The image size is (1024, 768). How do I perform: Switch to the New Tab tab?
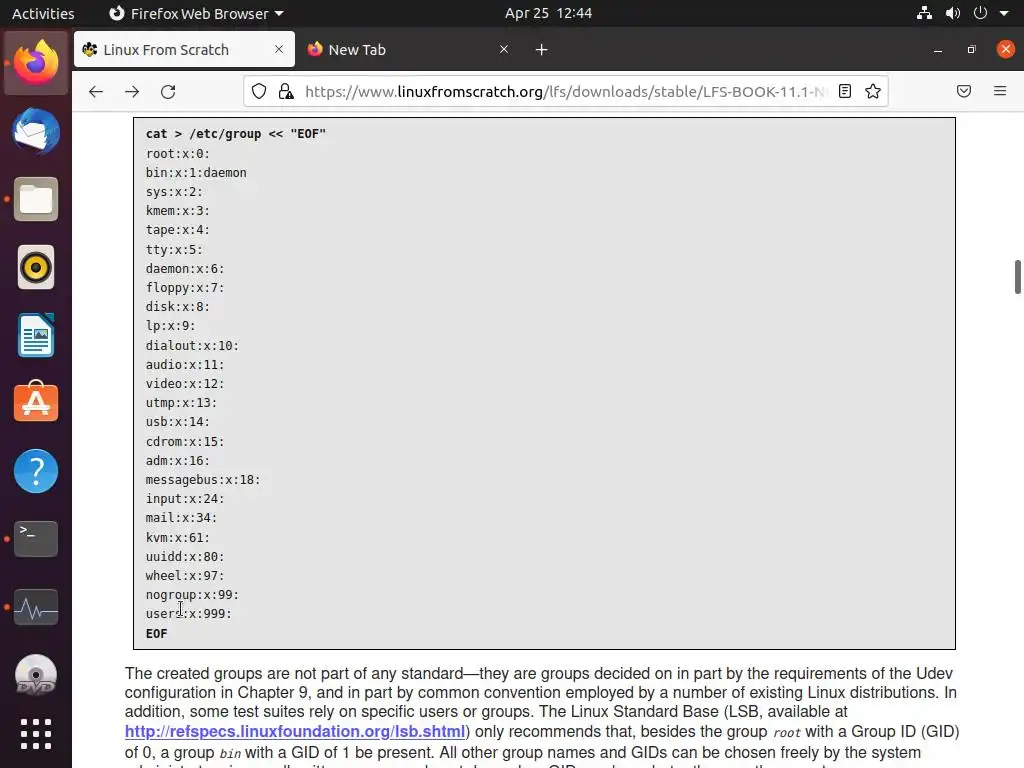[408, 50]
